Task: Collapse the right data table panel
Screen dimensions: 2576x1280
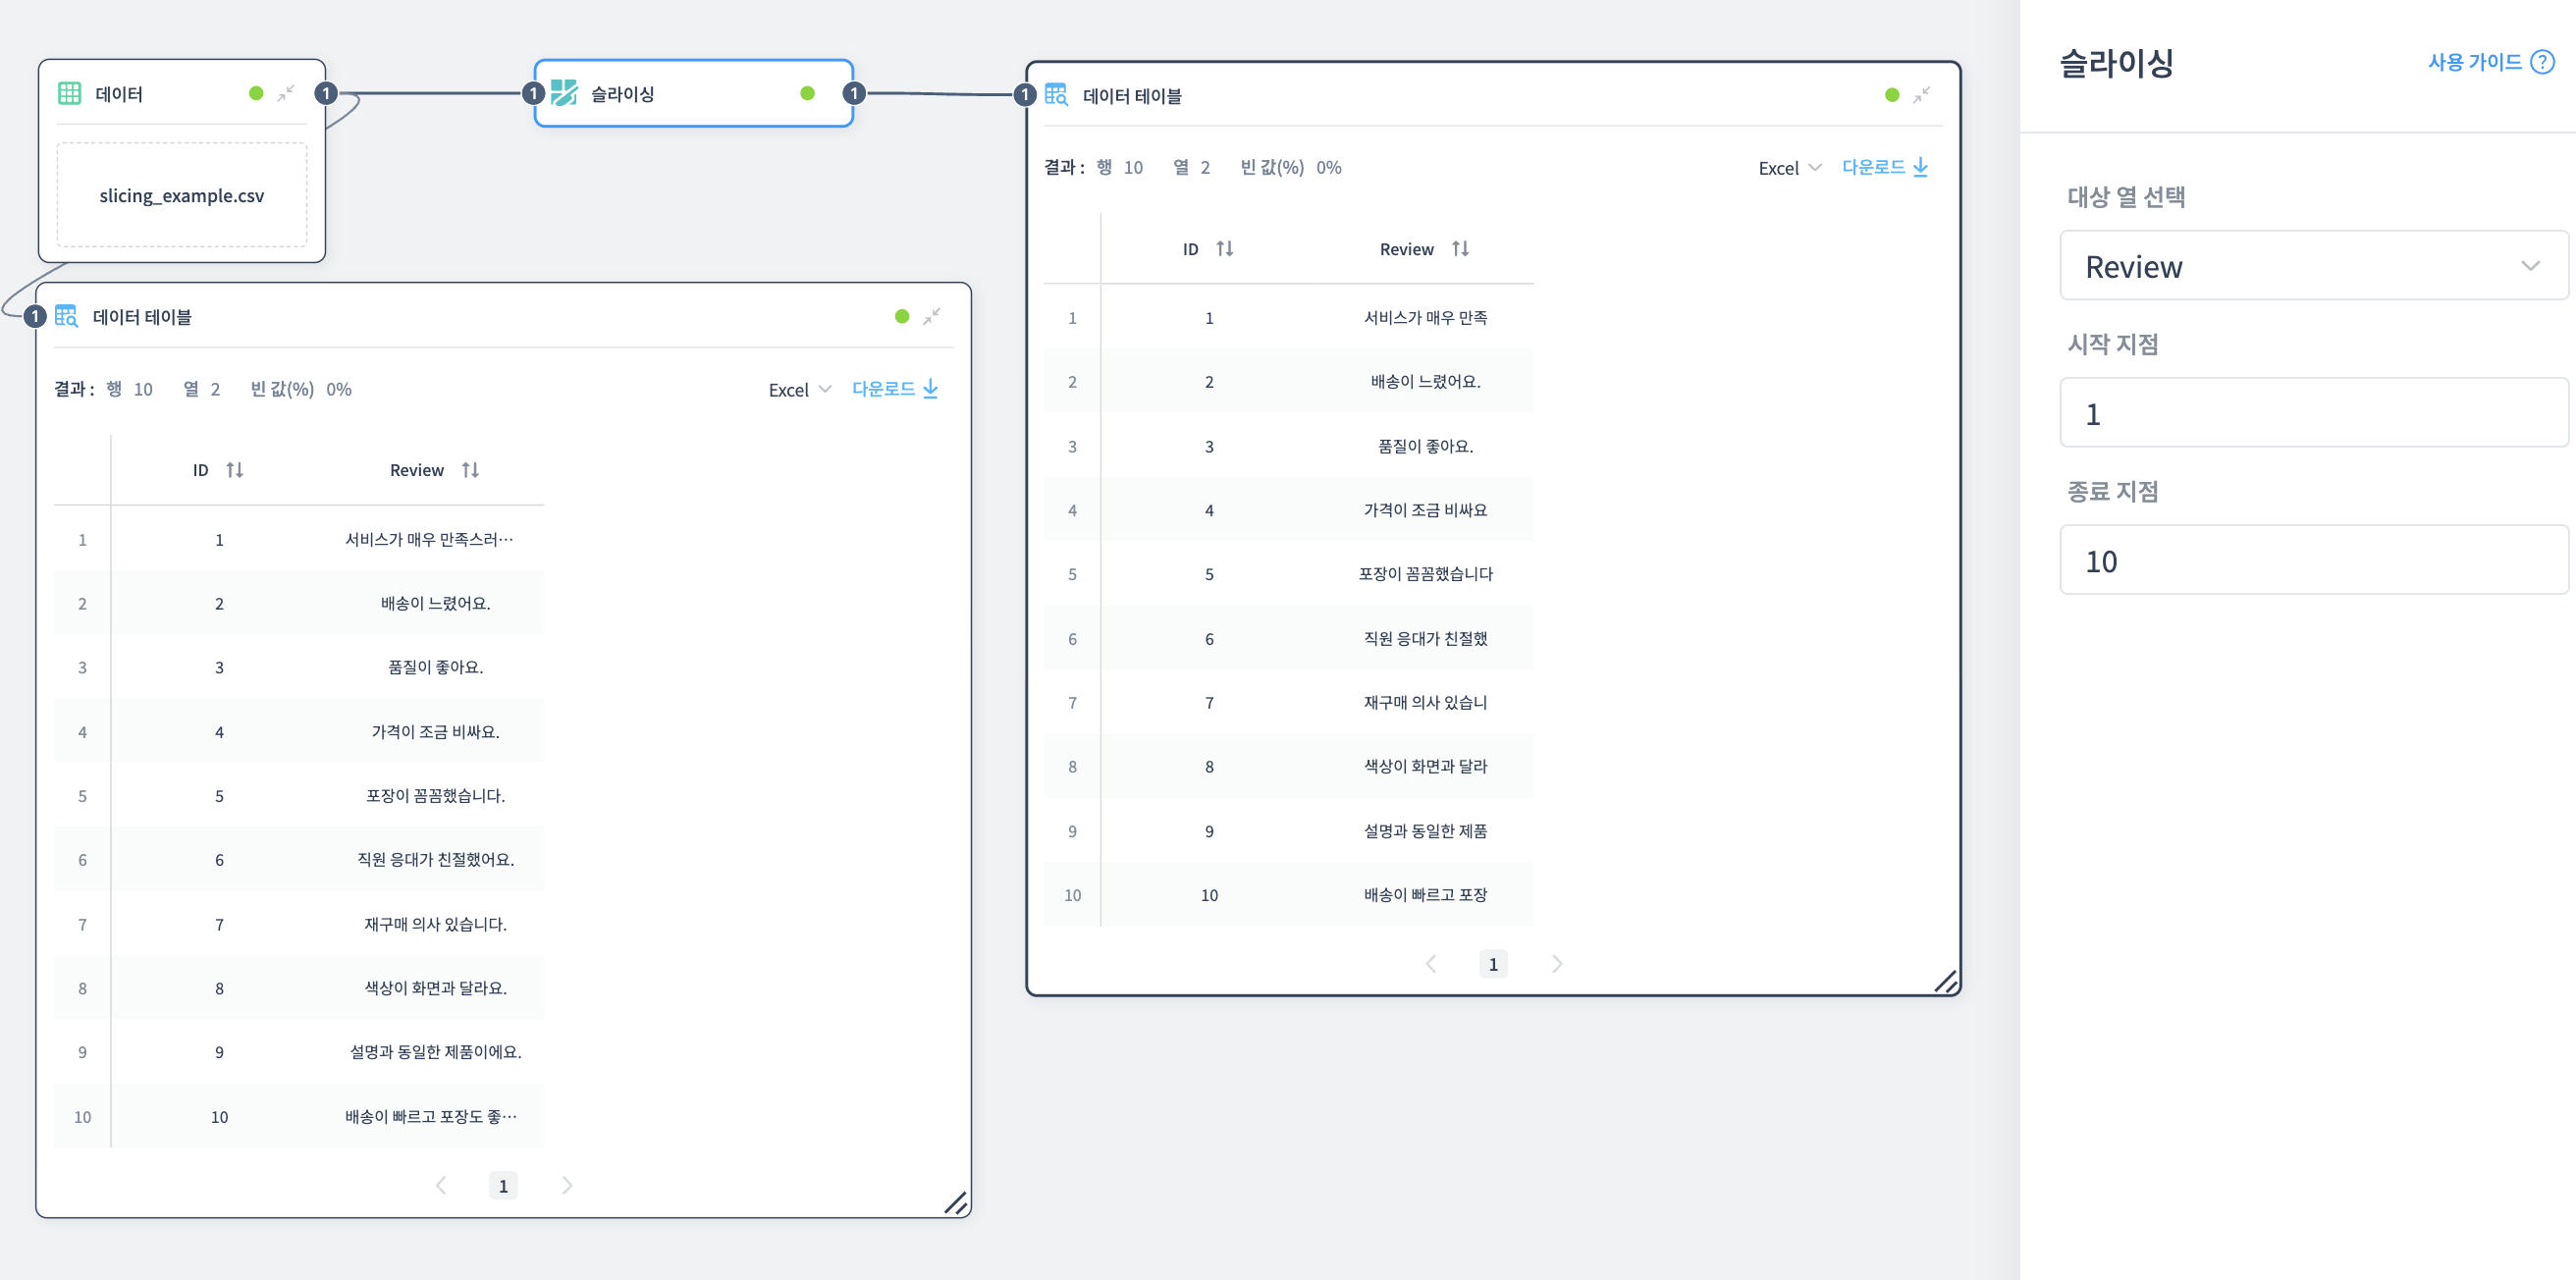Action: 1921,95
